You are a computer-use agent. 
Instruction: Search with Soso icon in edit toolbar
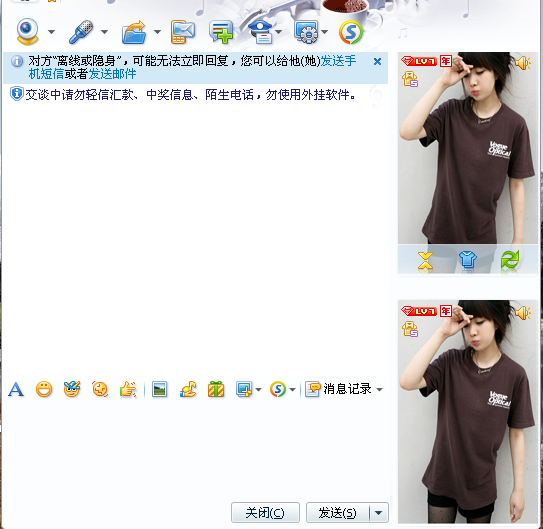point(278,389)
